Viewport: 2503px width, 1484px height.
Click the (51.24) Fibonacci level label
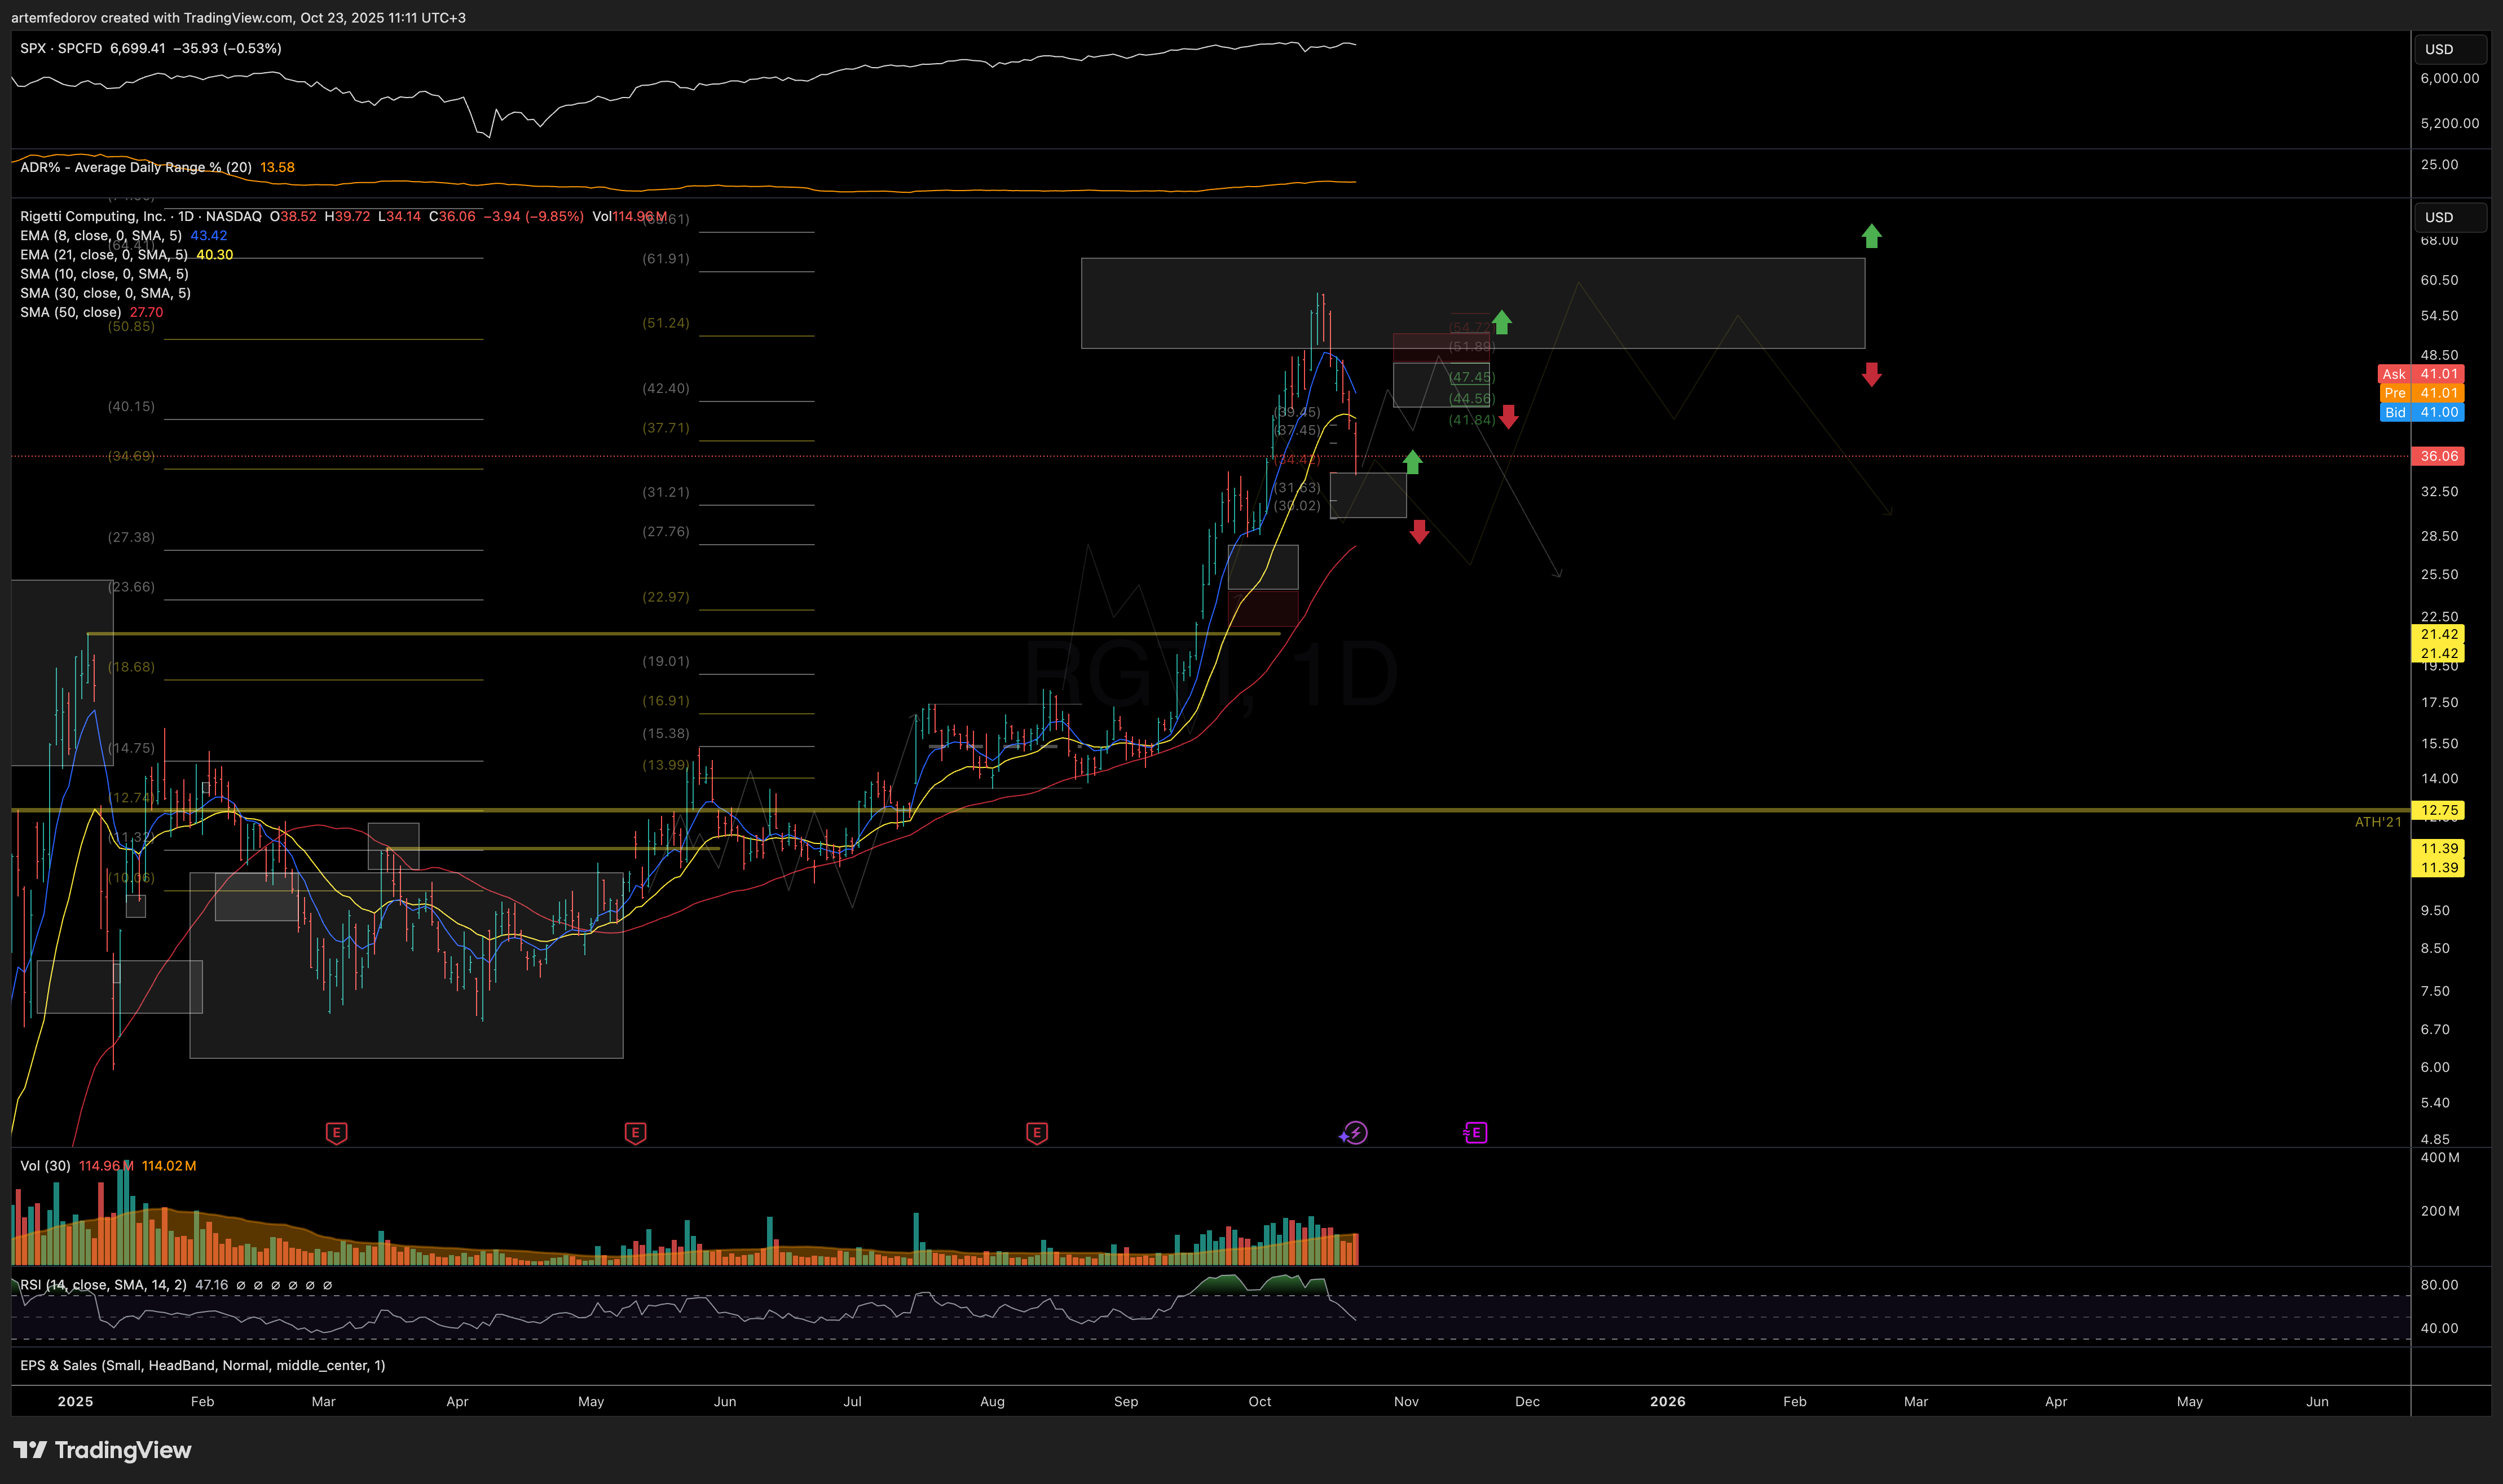666,323
